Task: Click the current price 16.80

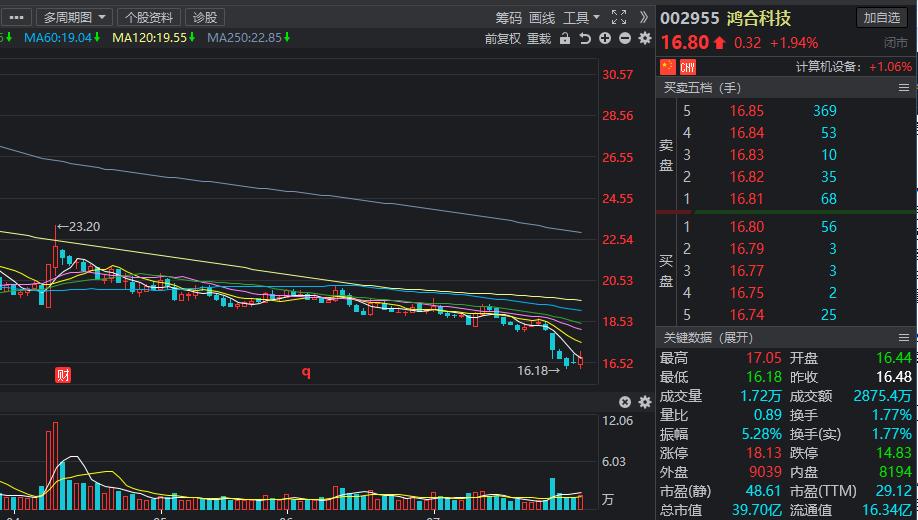Action: 684,43
